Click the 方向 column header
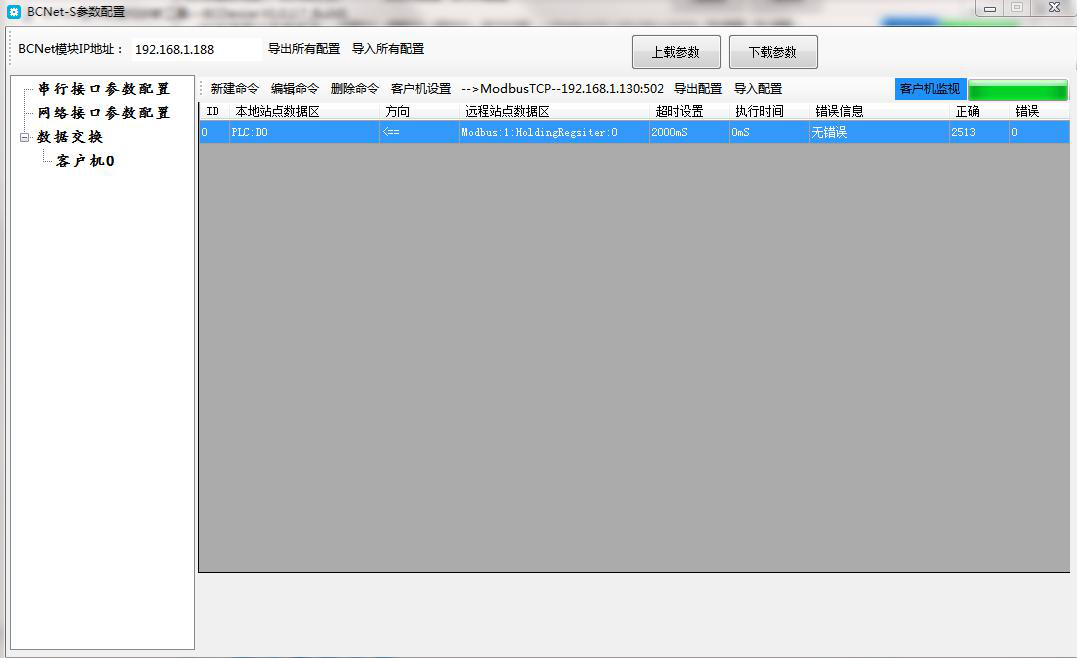Screen dimensions: 1077x658 pyautogui.click(x=419, y=111)
